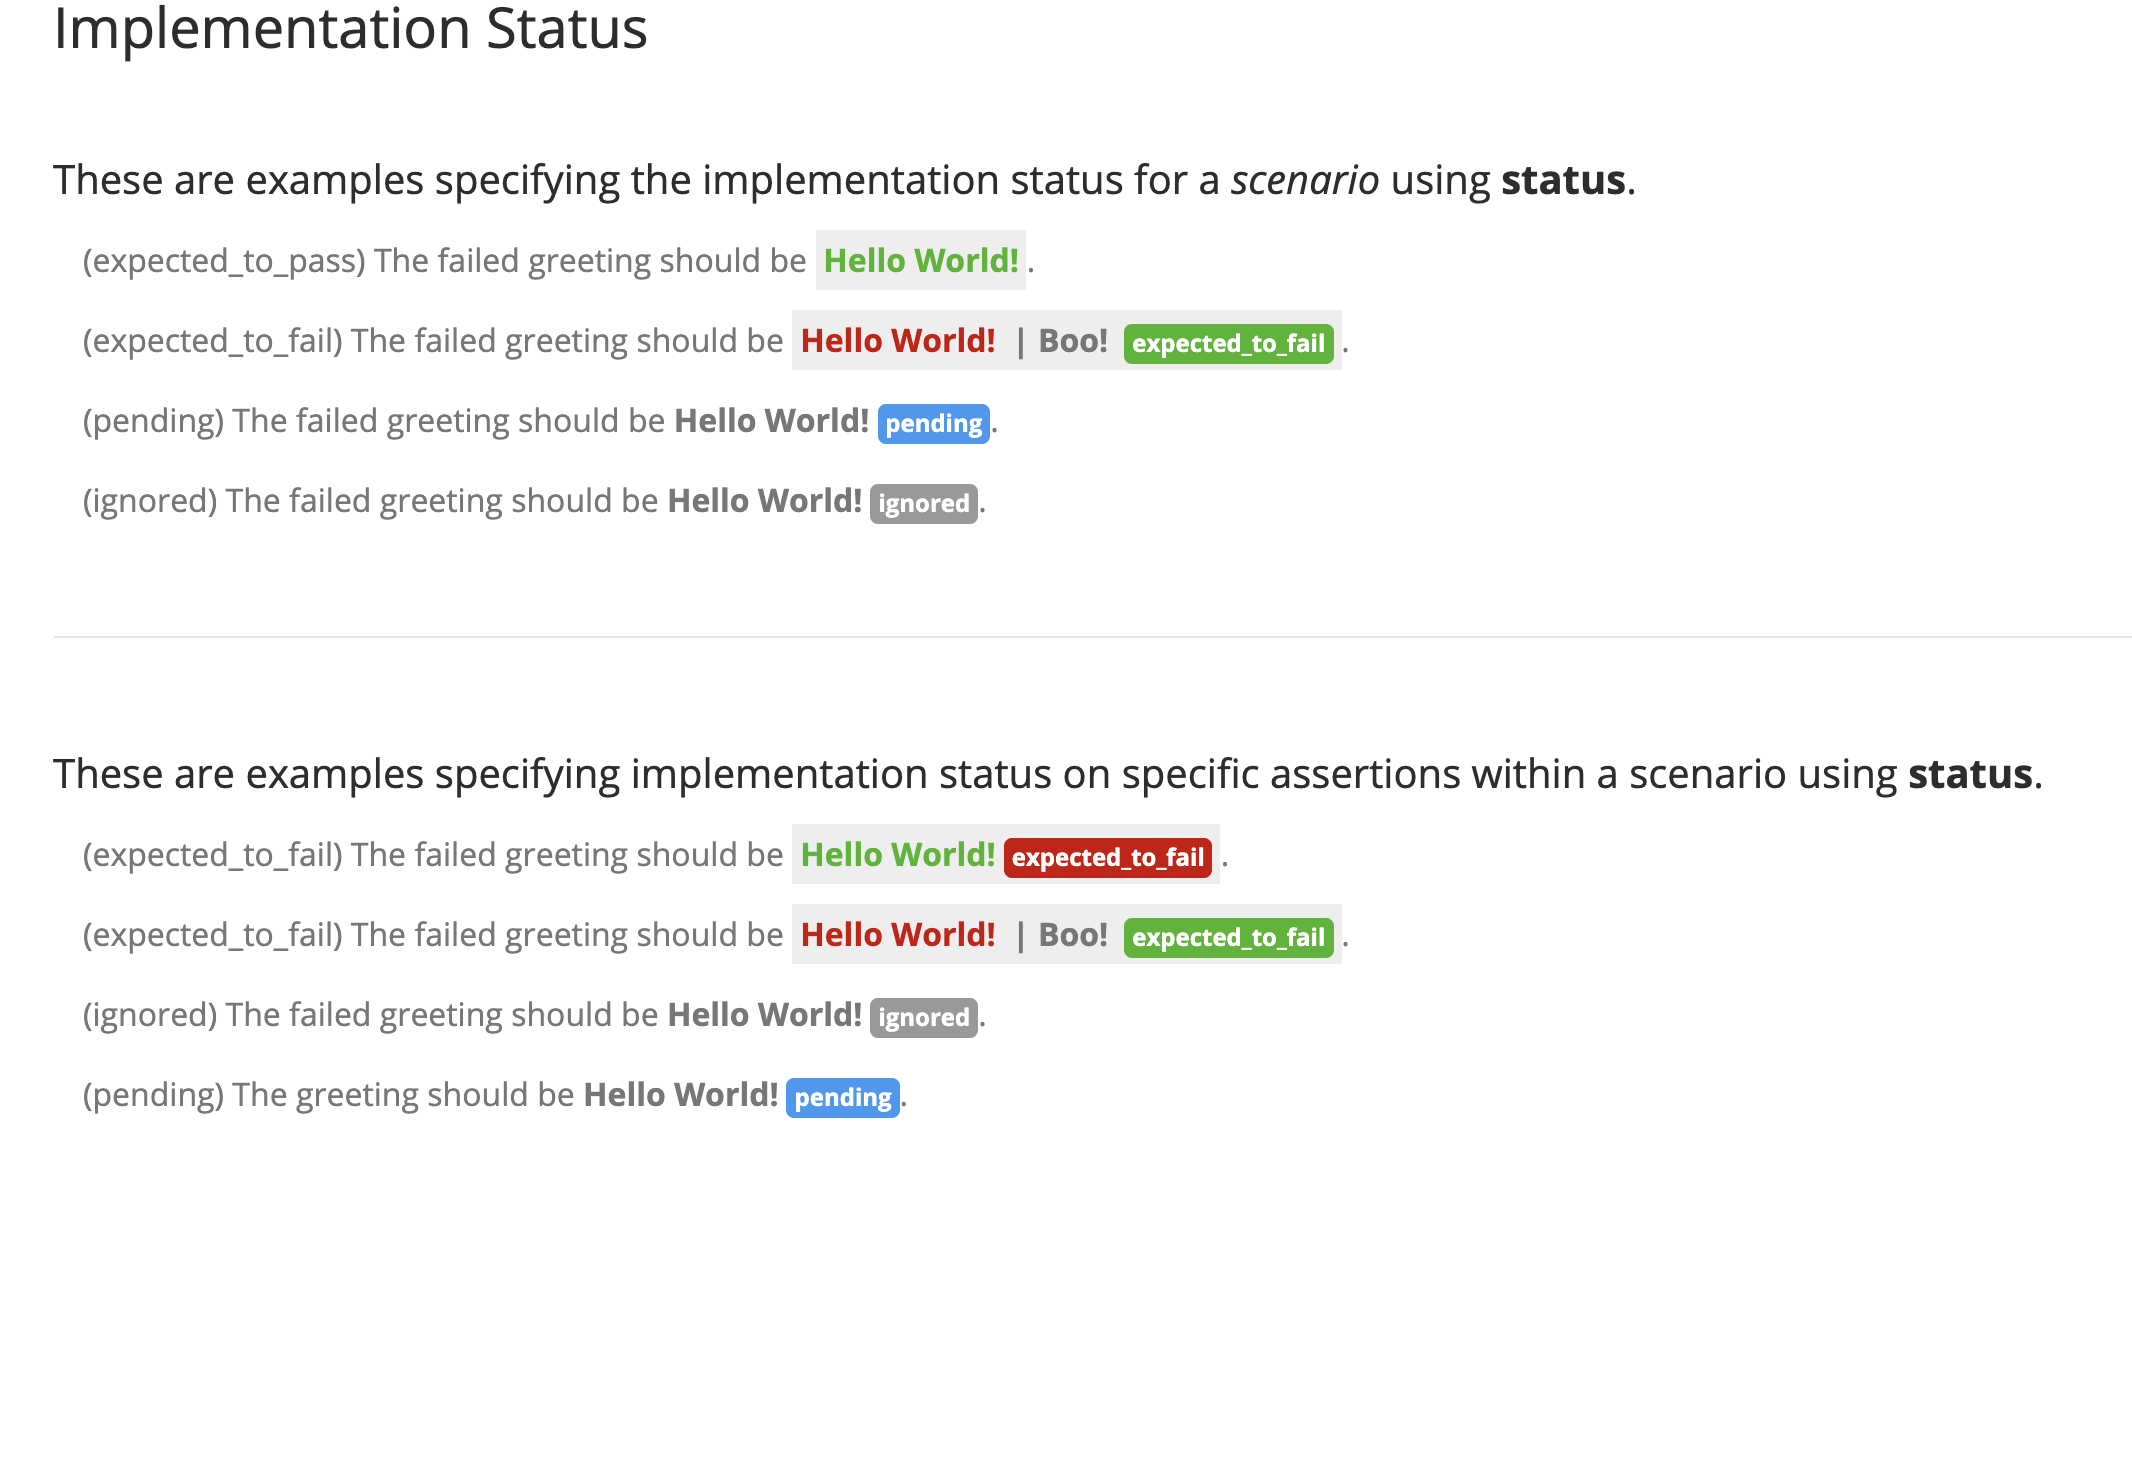The width and height of the screenshot is (2132, 1478).
Task: Click the green expected_to_fail badge in second section
Action: [1228, 938]
